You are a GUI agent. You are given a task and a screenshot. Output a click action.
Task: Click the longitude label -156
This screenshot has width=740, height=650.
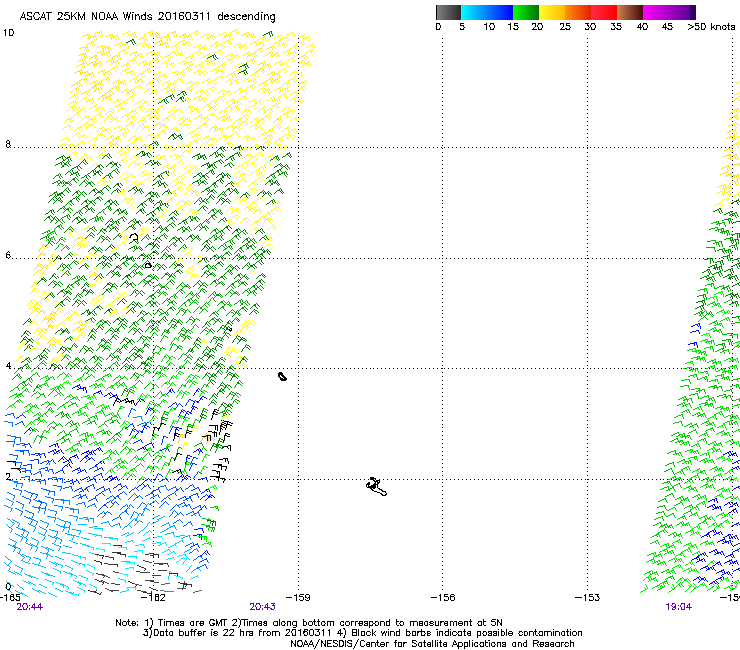pyautogui.click(x=443, y=598)
